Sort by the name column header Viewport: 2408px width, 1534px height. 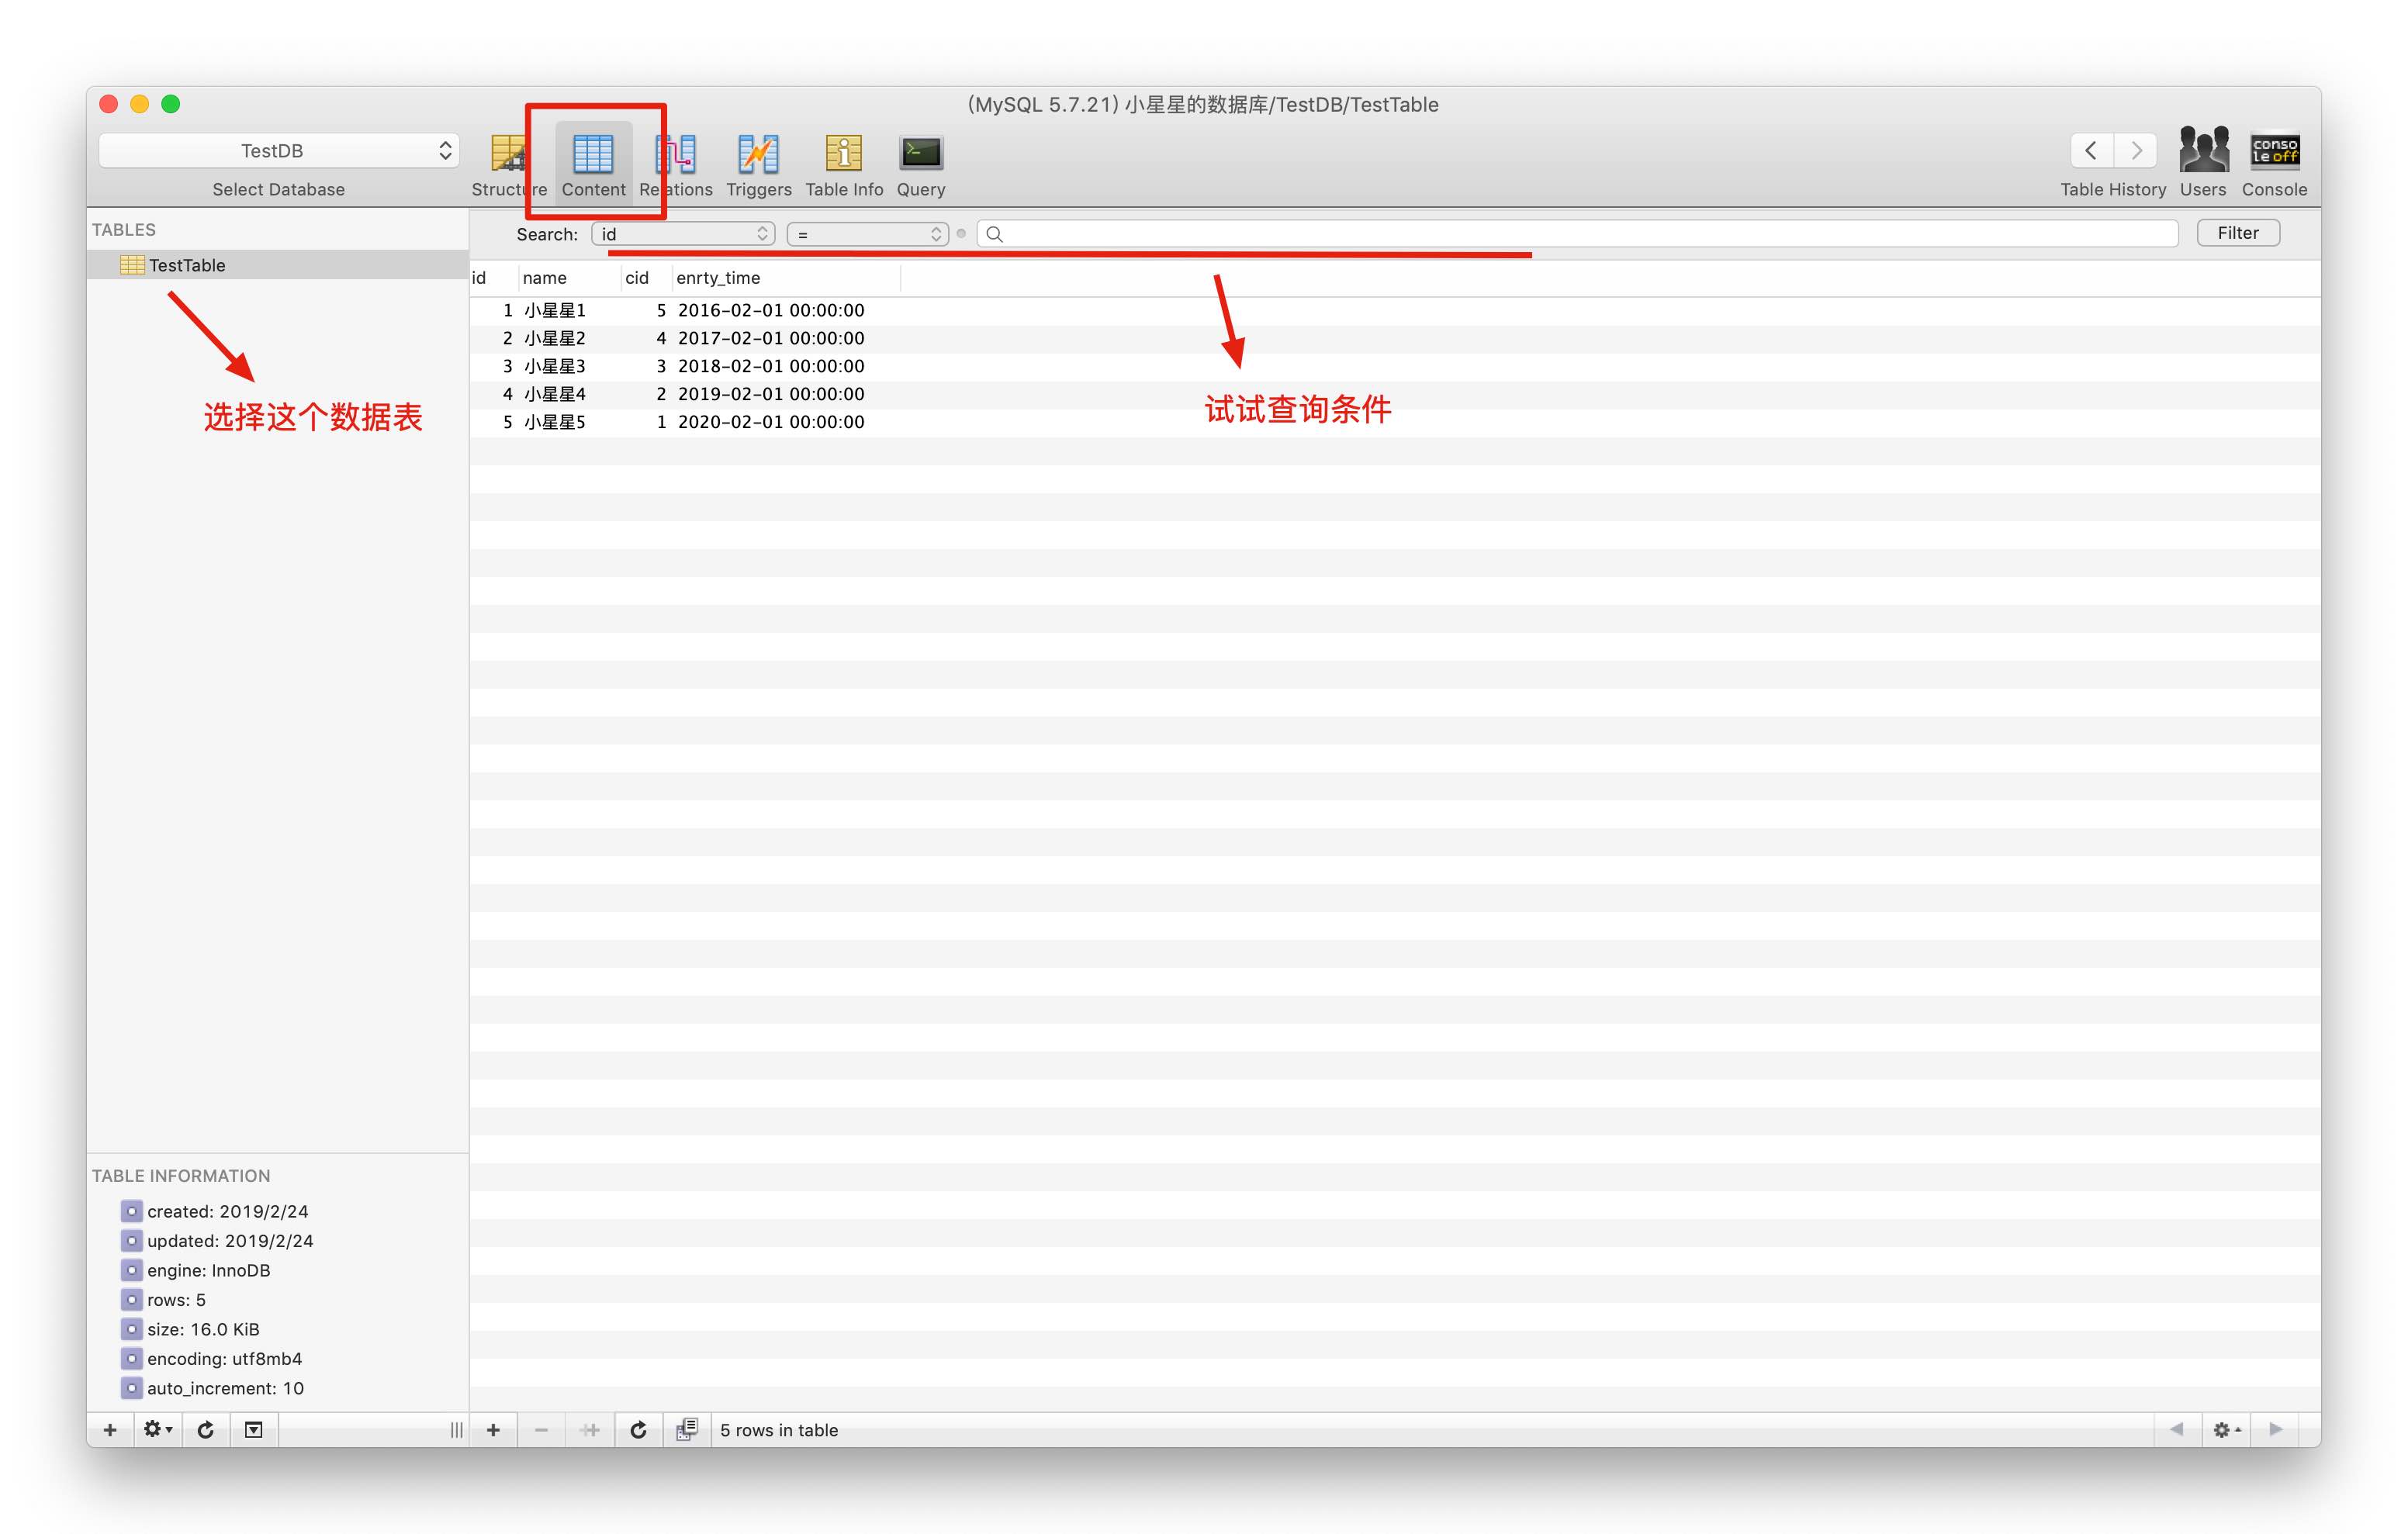(x=569, y=278)
